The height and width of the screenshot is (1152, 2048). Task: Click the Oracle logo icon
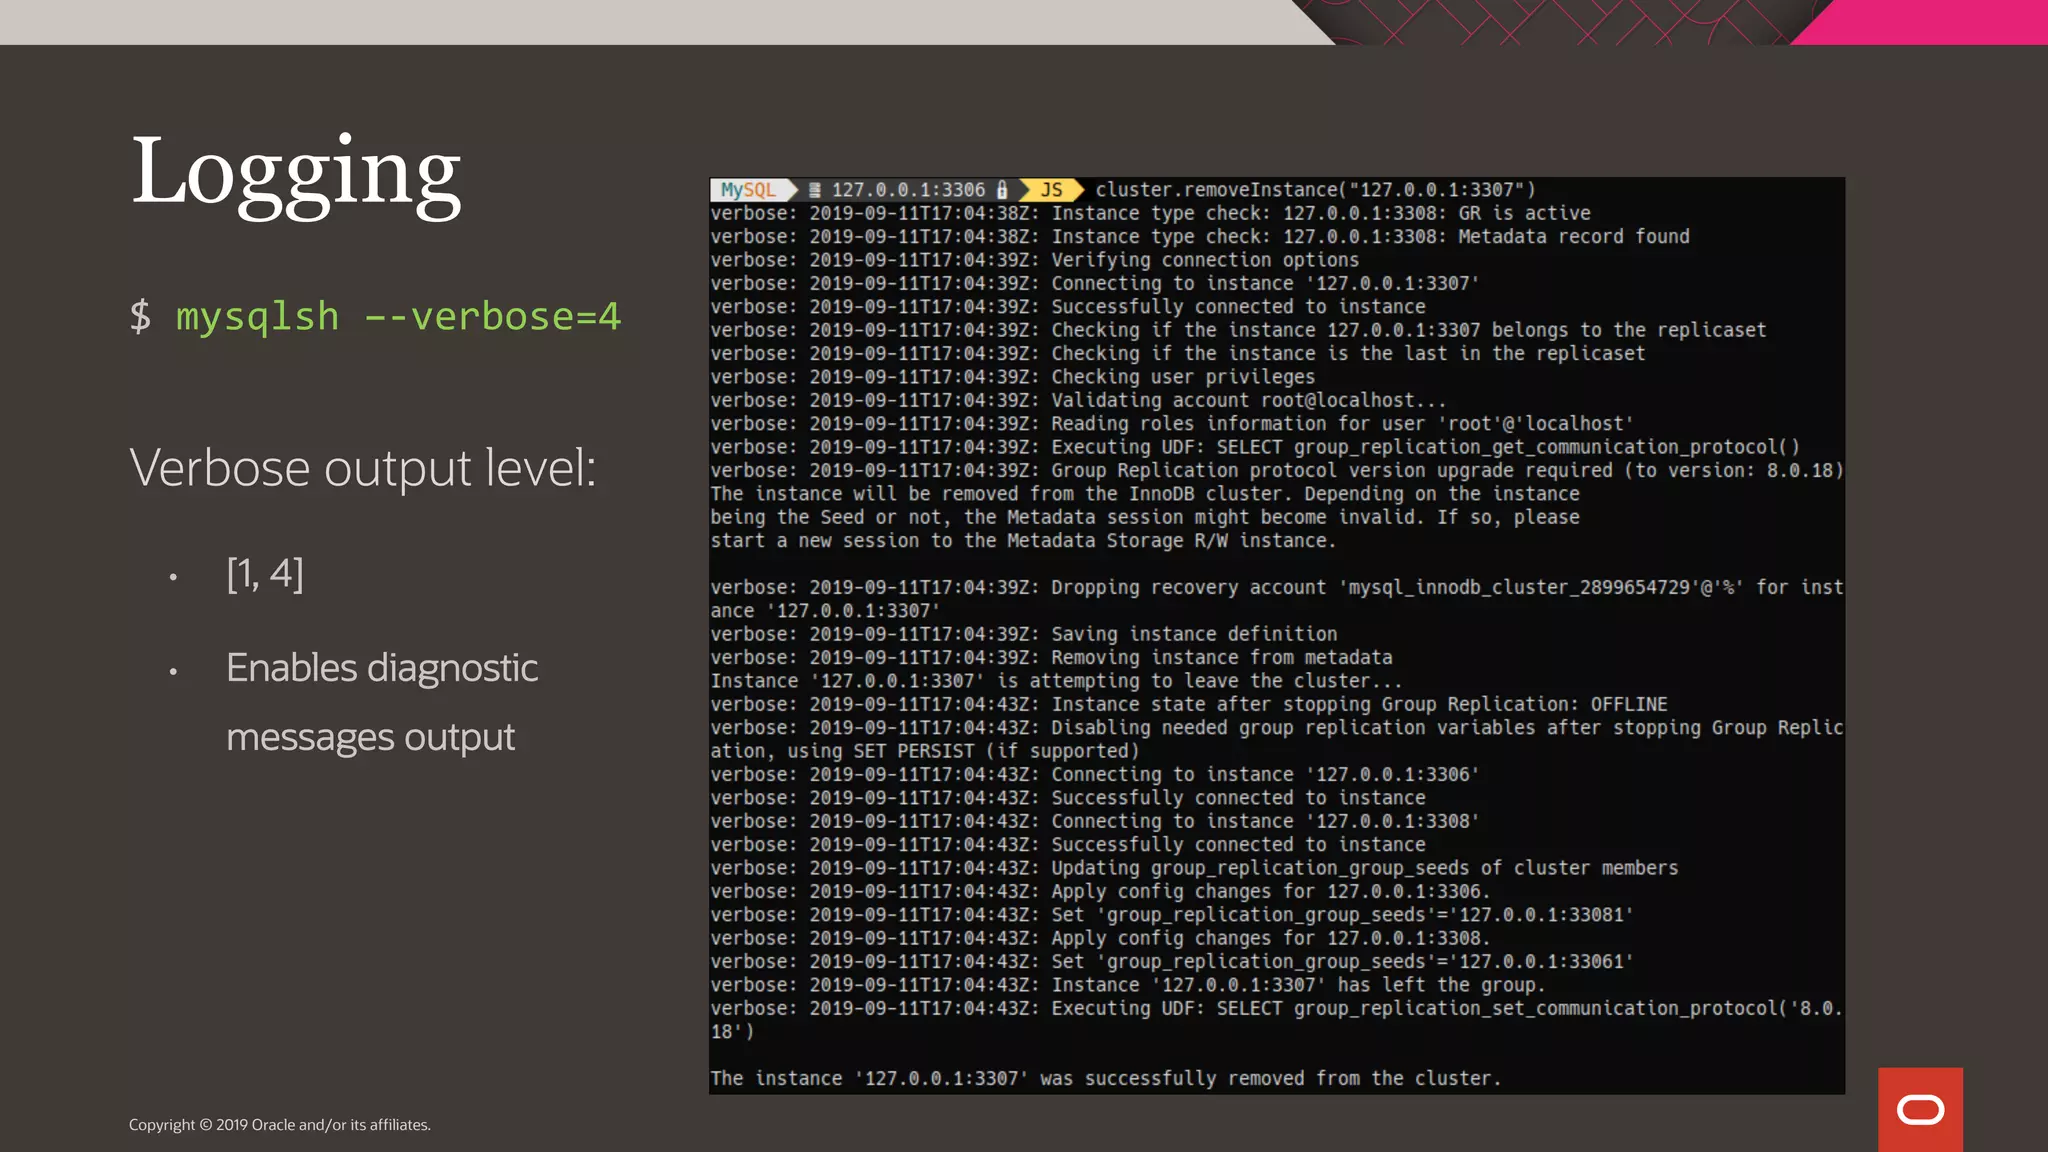coord(1920,1109)
